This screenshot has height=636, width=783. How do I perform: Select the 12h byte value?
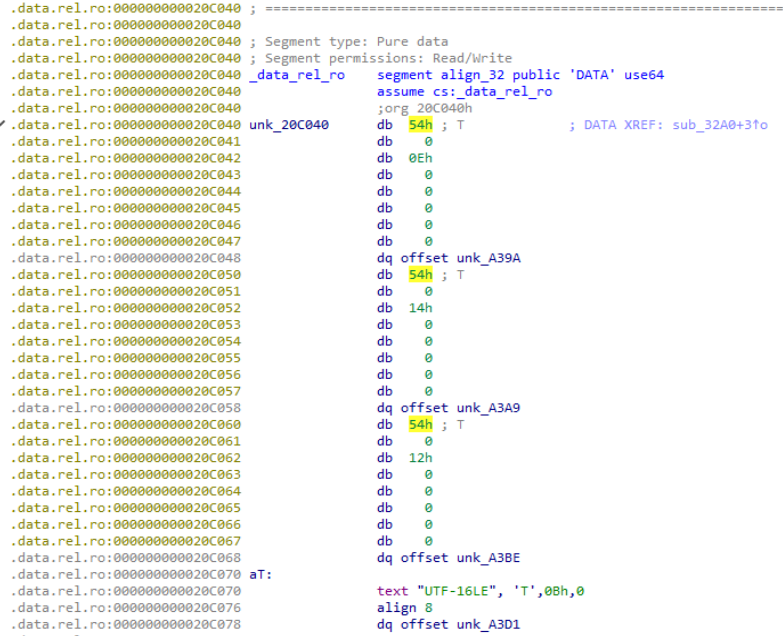click(420, 457)
